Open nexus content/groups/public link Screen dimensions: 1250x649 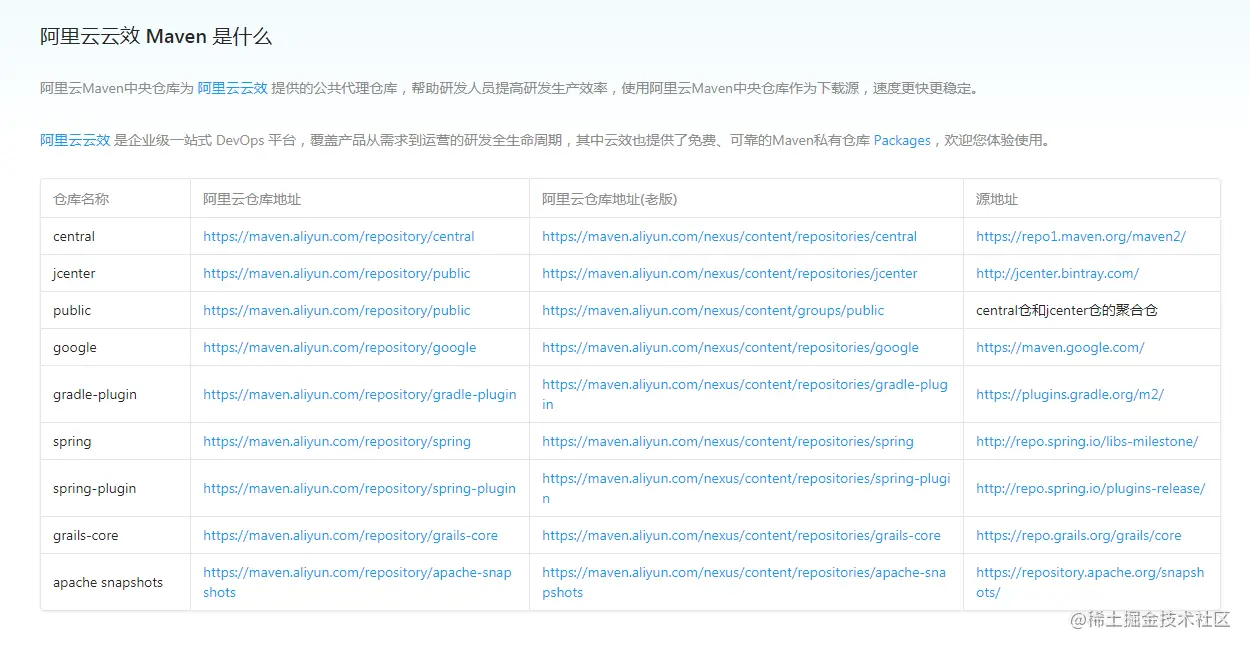click(x=713, y=311)
